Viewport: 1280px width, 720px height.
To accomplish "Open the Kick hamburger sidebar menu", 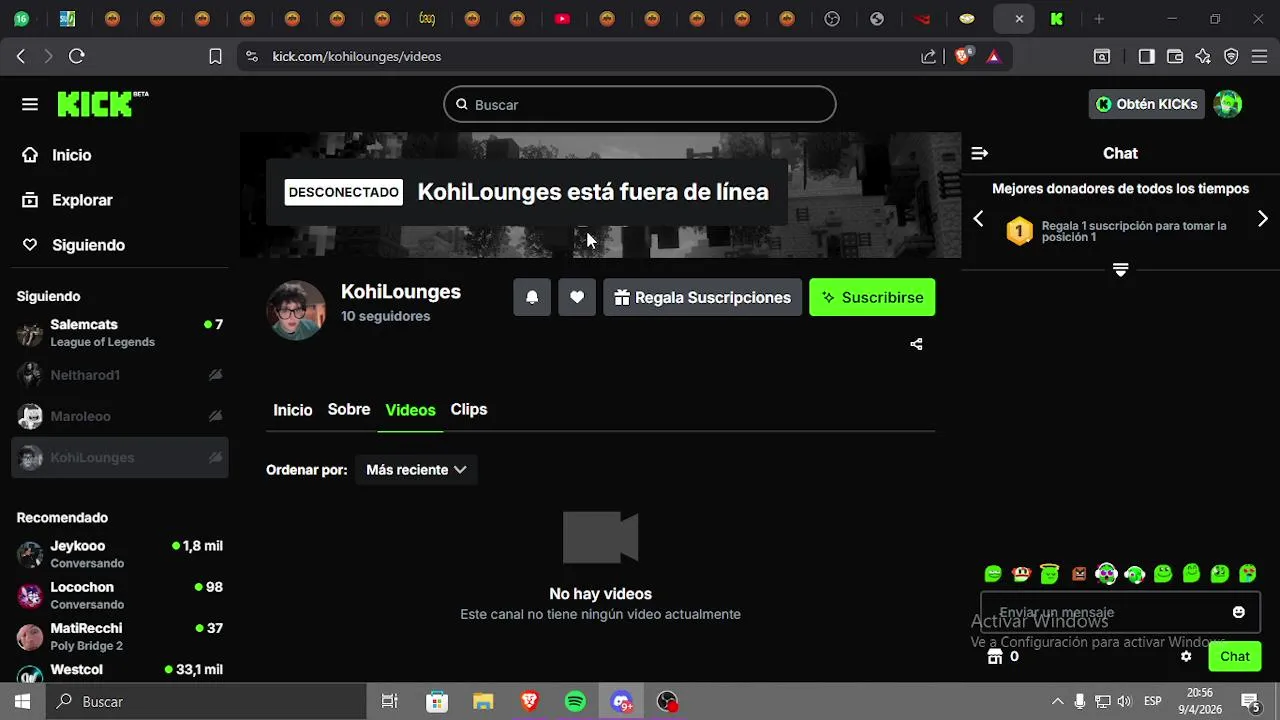I will 30,104.
